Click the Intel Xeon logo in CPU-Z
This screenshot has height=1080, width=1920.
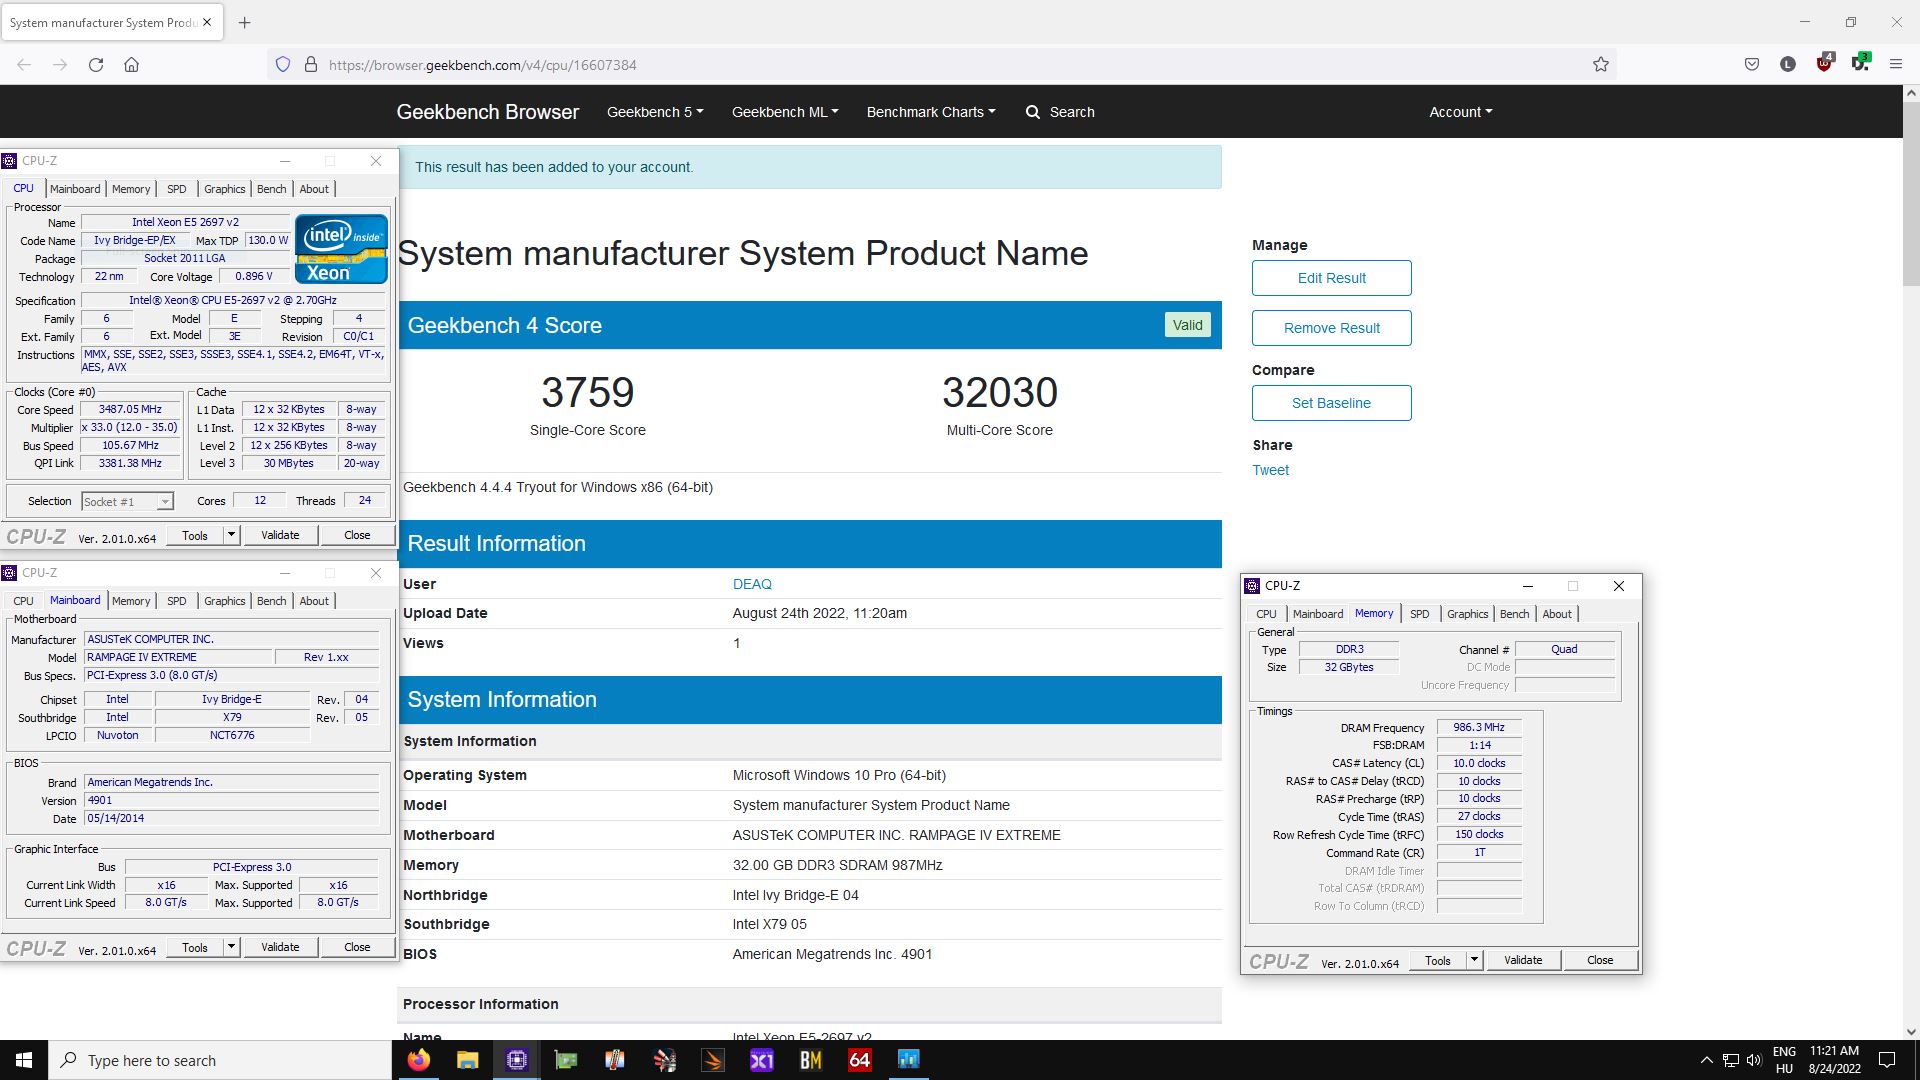coord(341,249)
